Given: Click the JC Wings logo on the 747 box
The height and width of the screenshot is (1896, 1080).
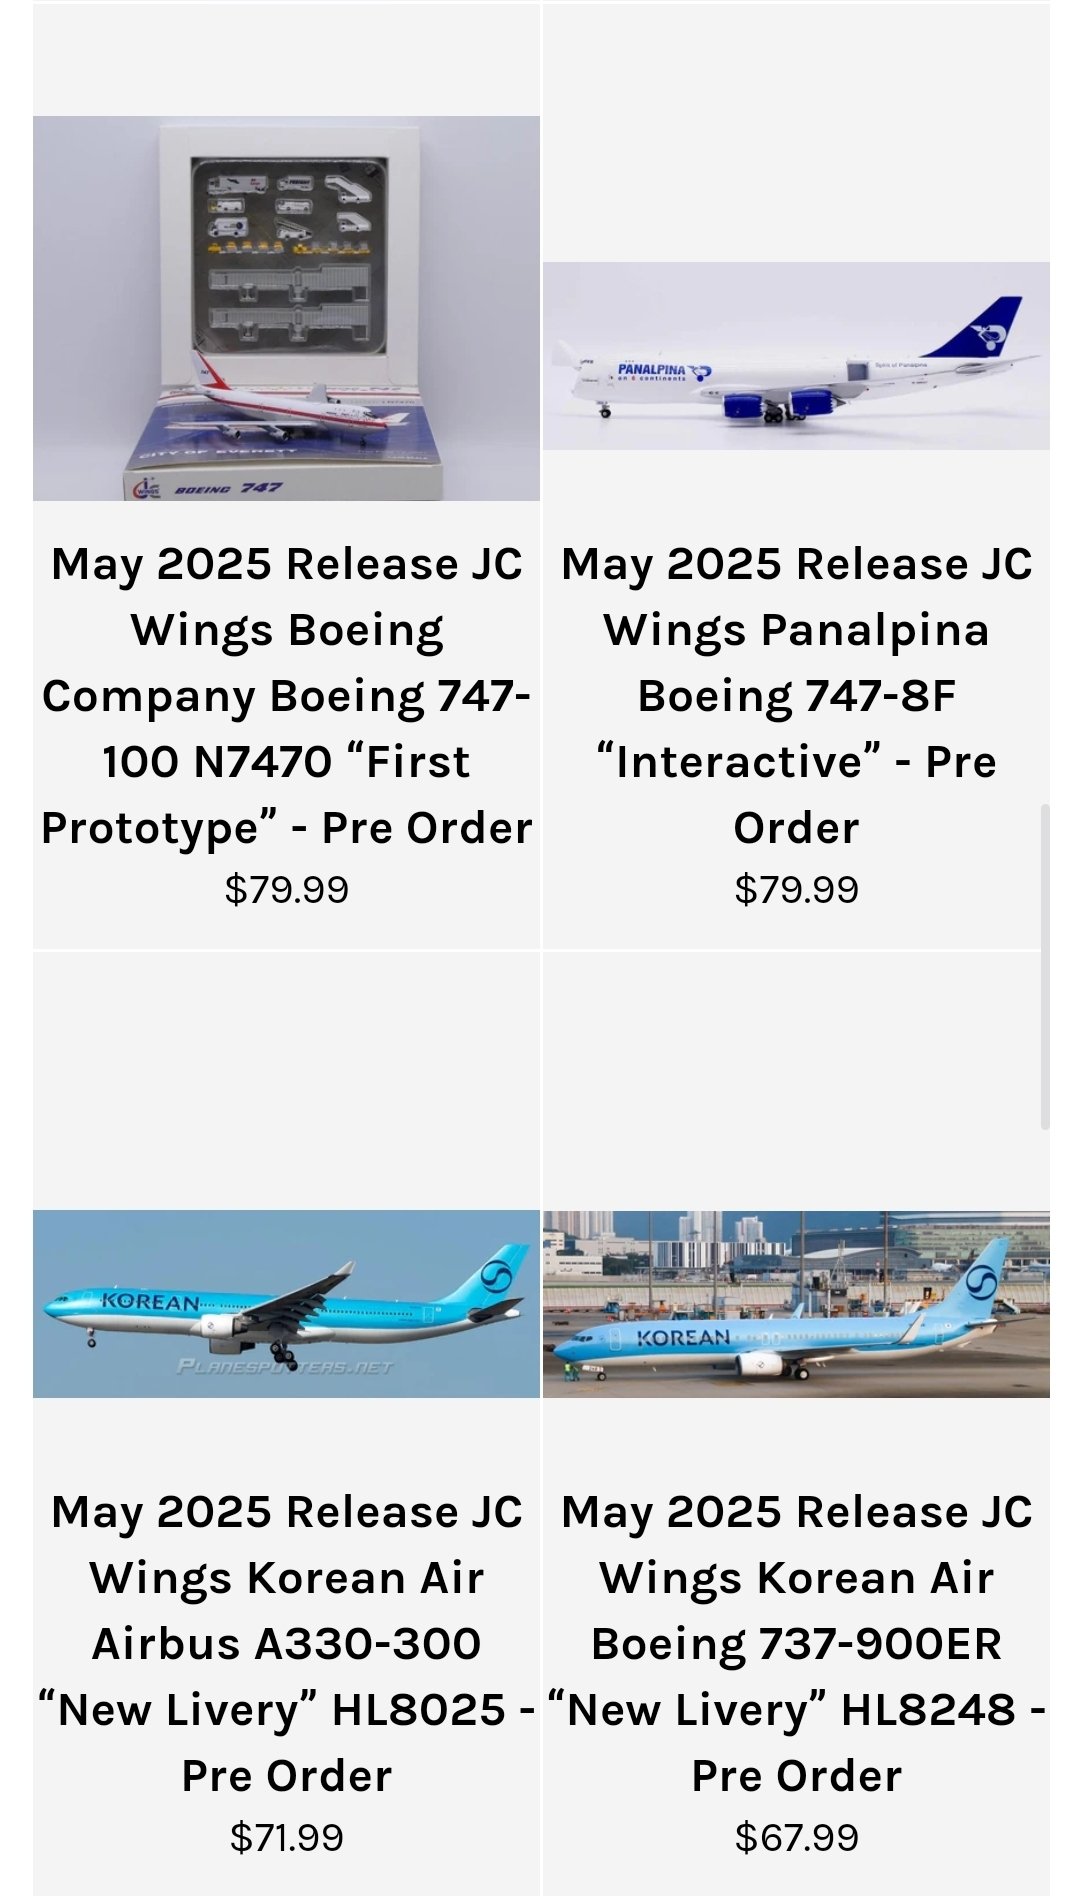Looking at the screenshot, I should pos(146,488).
